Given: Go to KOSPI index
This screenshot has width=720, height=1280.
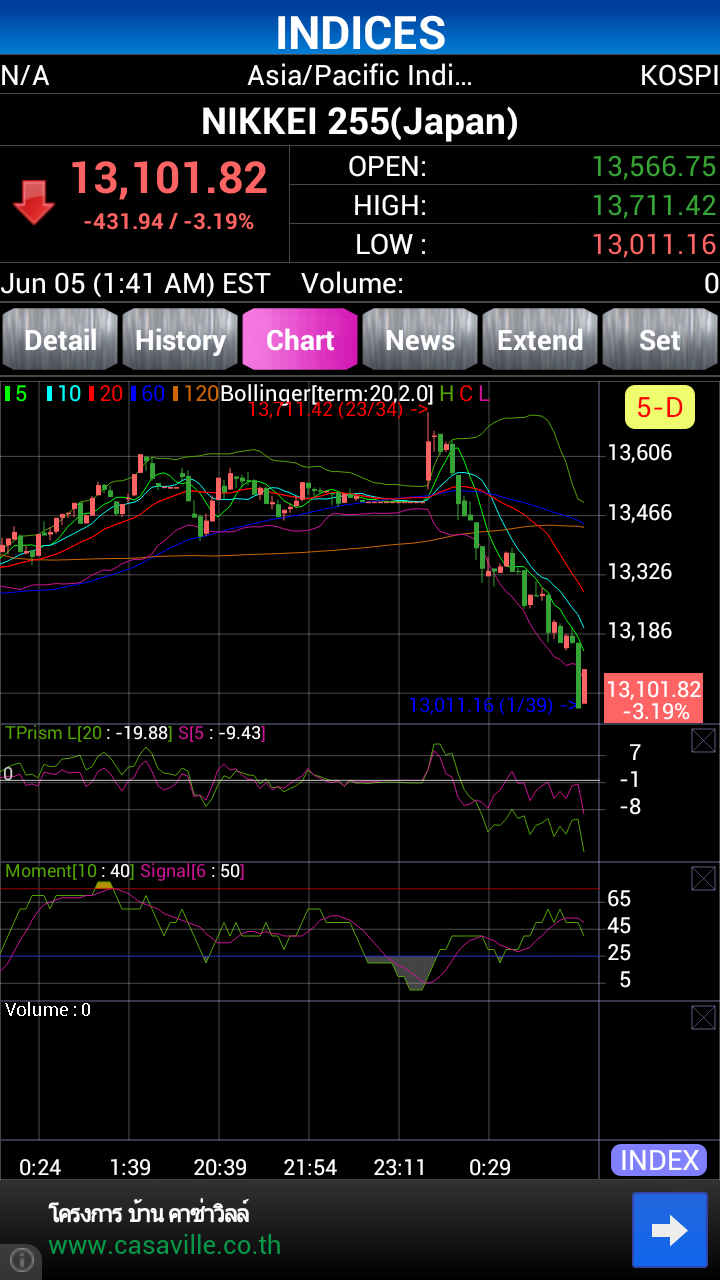Looking at the screenshot, I should click(x=679, y=76).
